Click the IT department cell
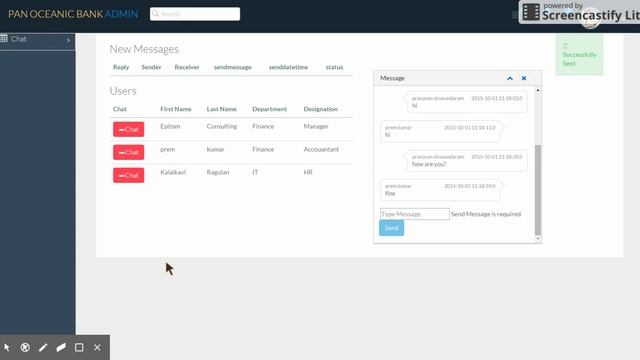Viewport: 640px width, 360px height. coord(255,172)
